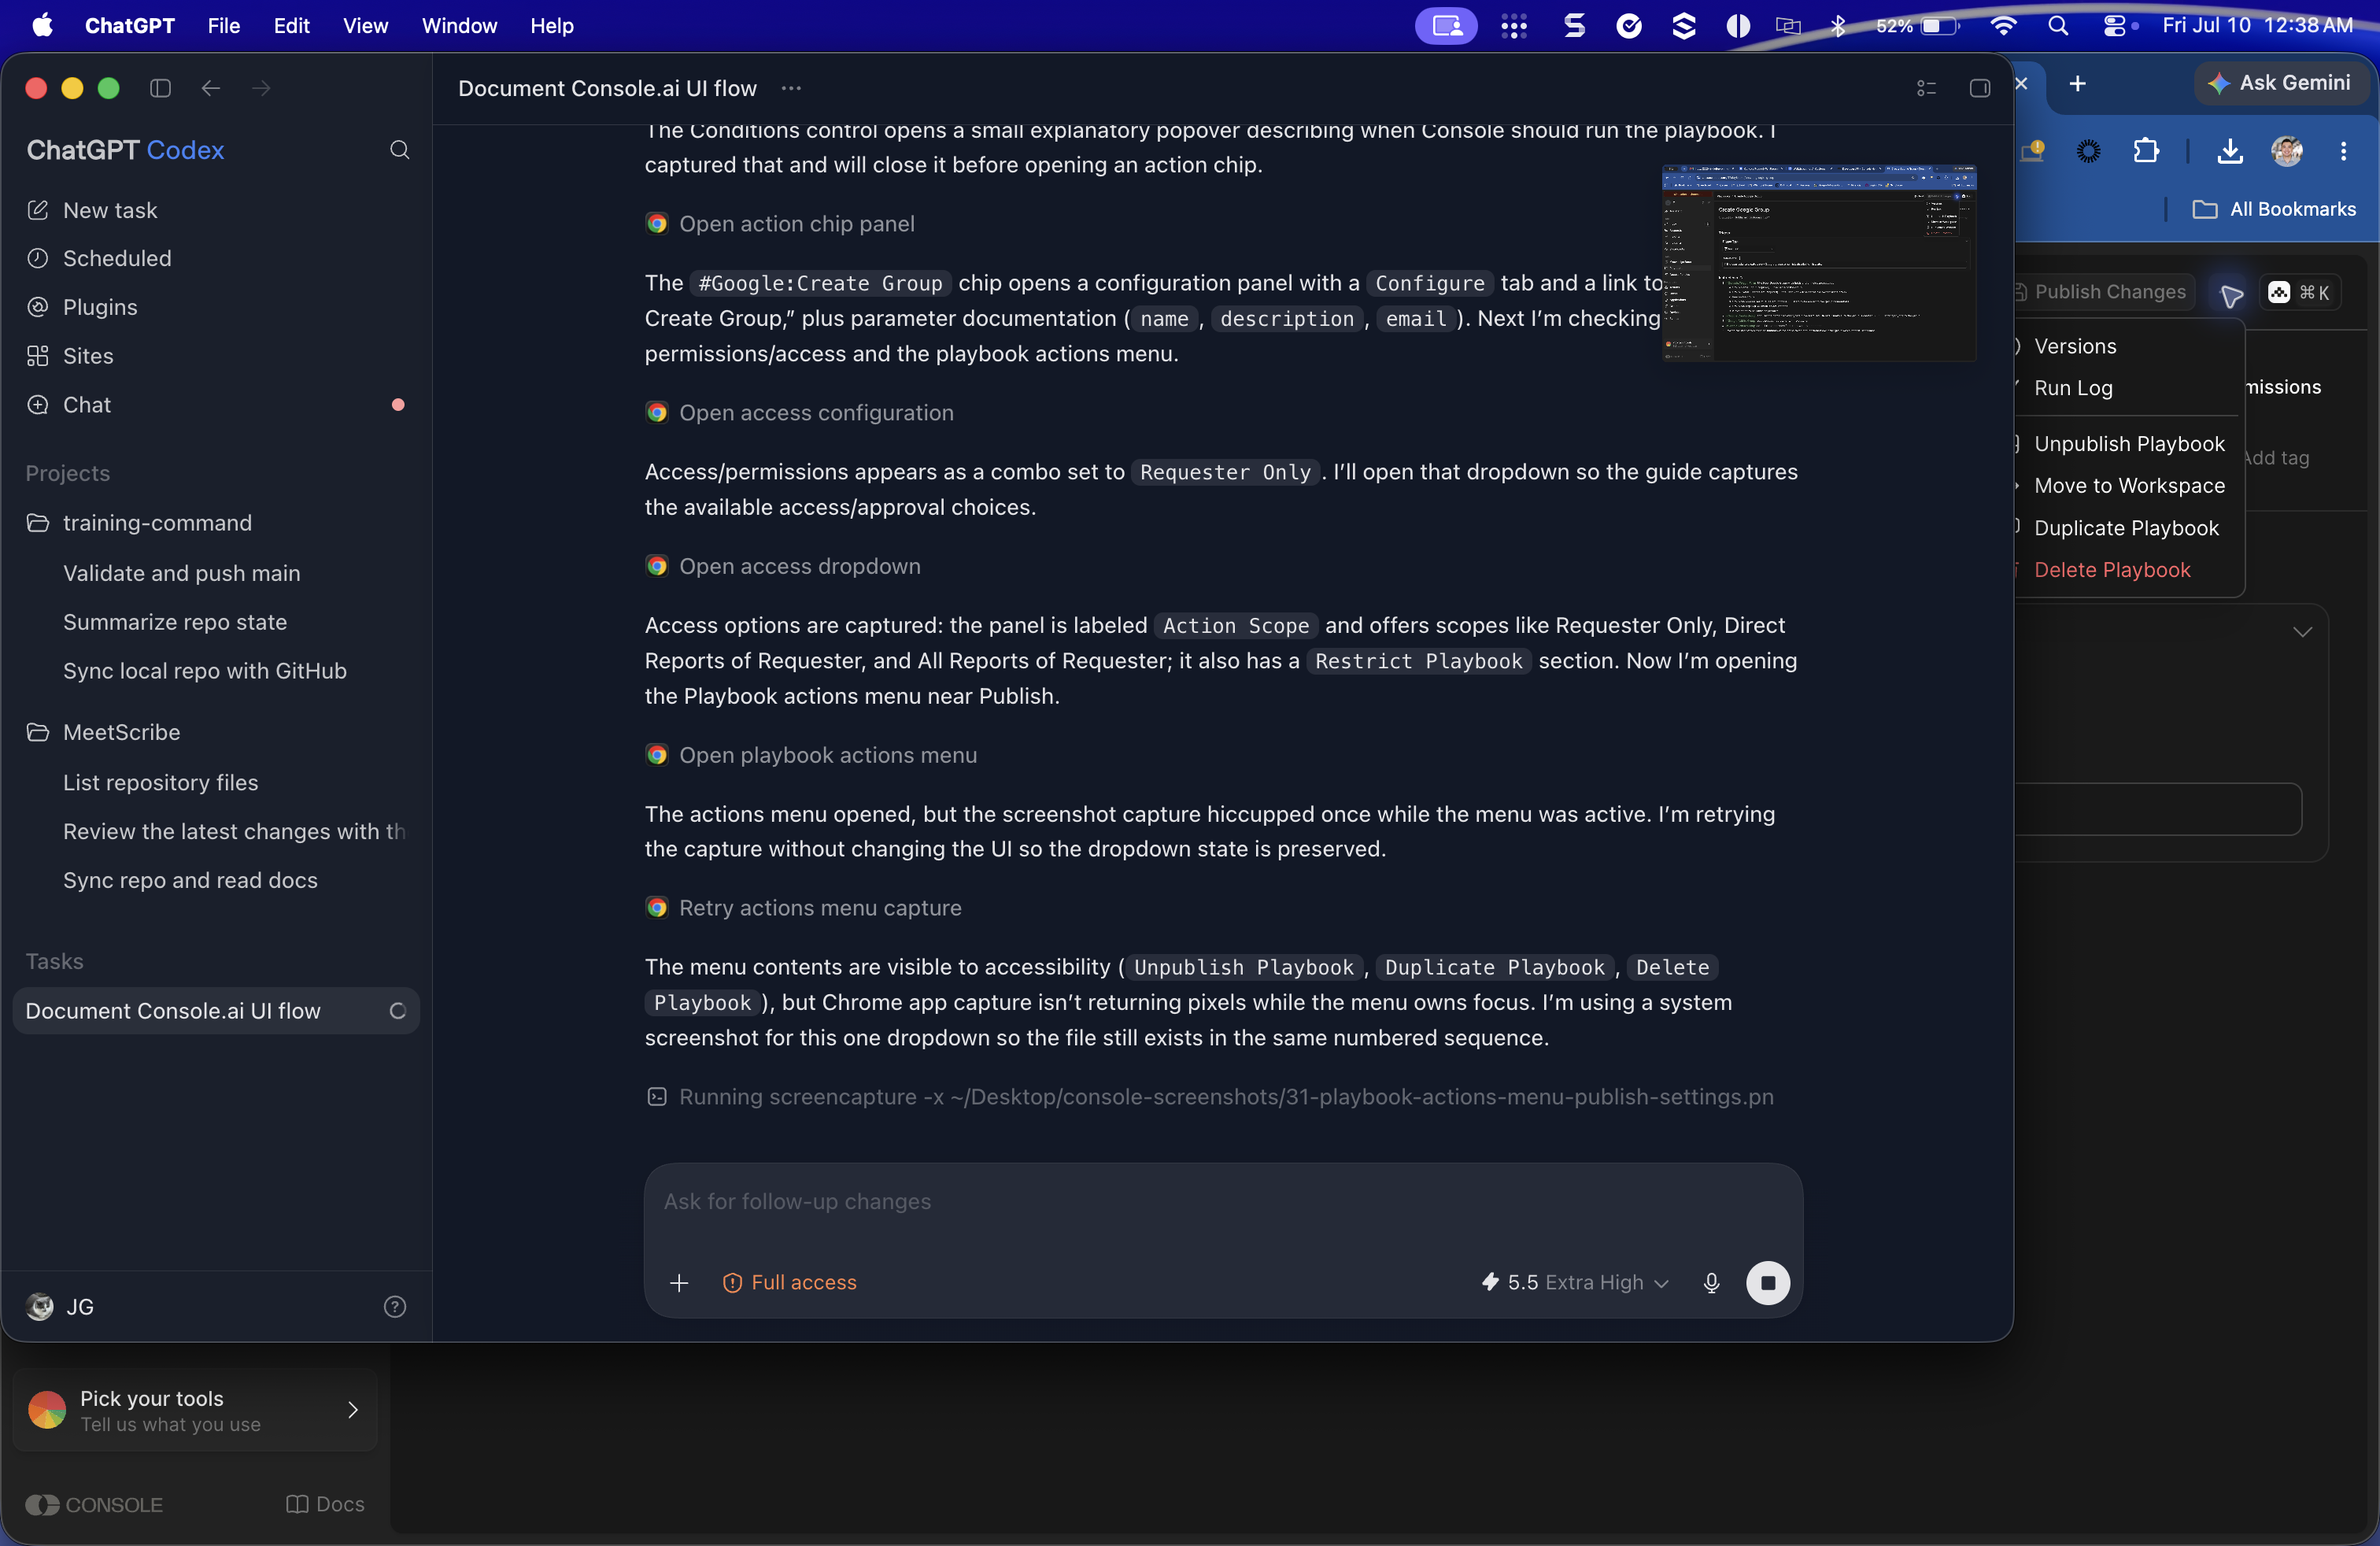This screenshot has width=2380, height=1546.
Task: Open the View menu
Action: coord(365,26)
